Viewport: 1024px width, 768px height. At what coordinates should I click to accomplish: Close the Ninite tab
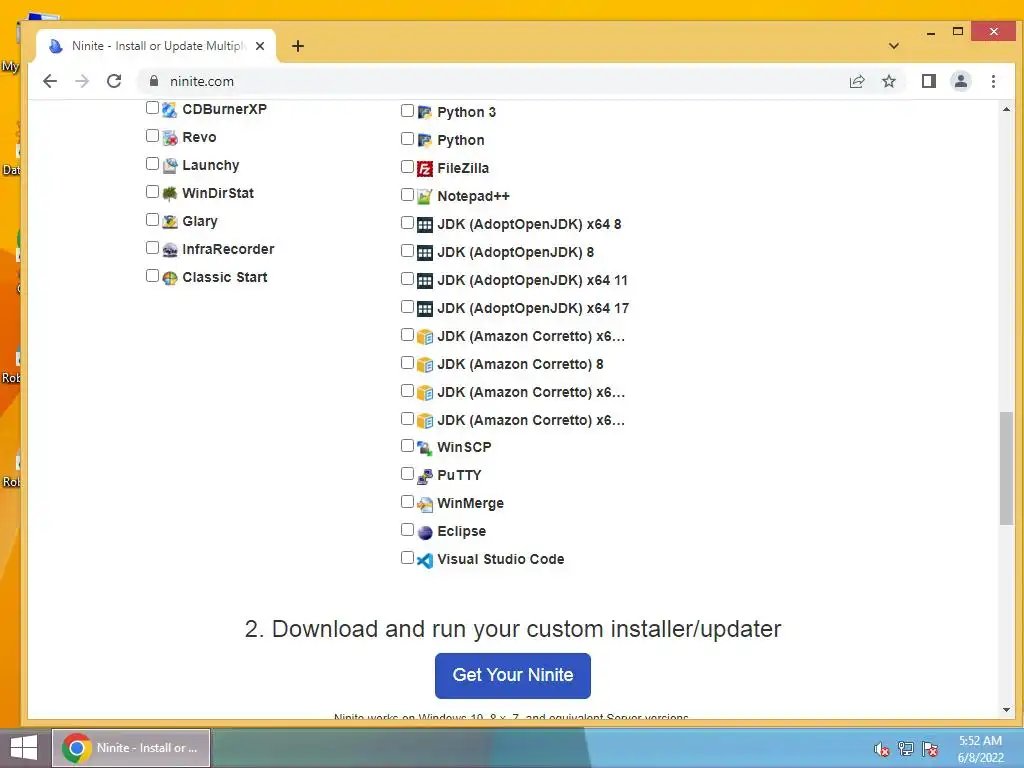[260, 46]
